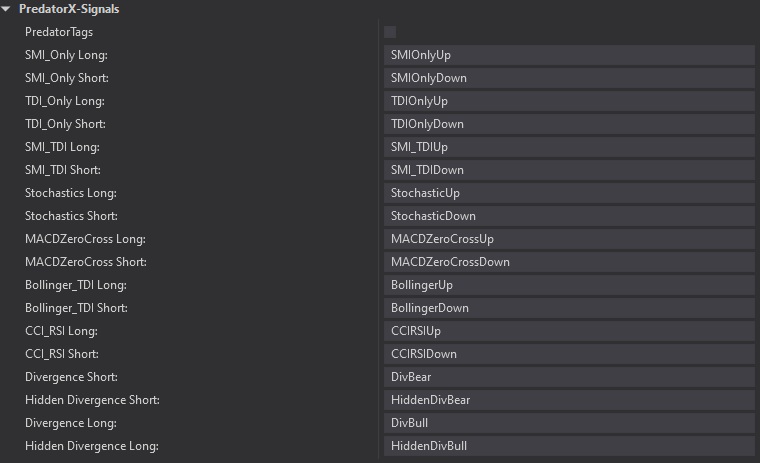
Task: Select the StochasticDown text box
Action: (x=568, y=216)
